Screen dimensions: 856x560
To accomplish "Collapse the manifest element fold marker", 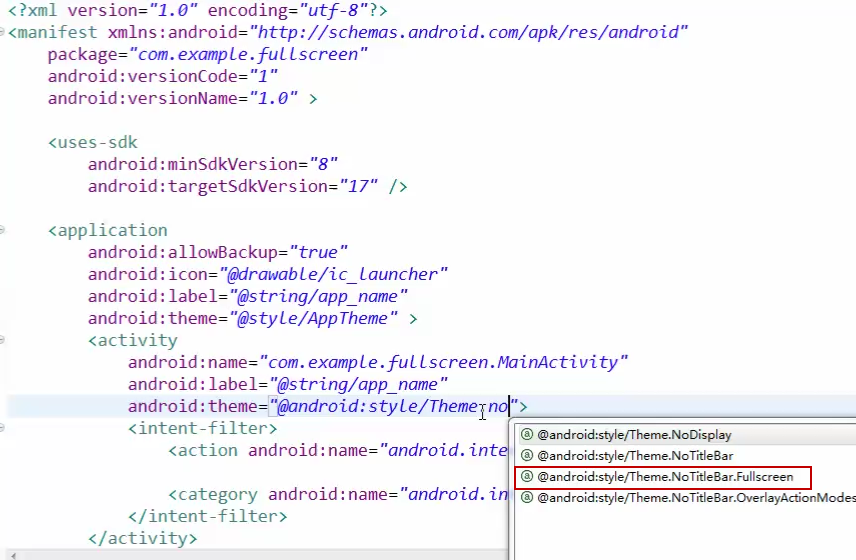I will point(2,32).
